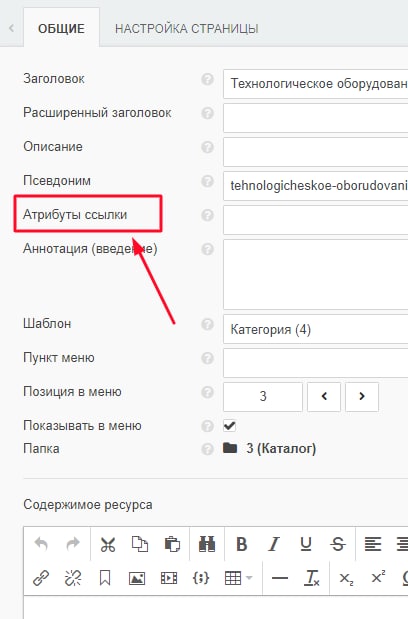Uncheck the Показывать в меню checkbox
This screenshot has width=408, height=619.
pyautogui.click(x=229, y=426)
